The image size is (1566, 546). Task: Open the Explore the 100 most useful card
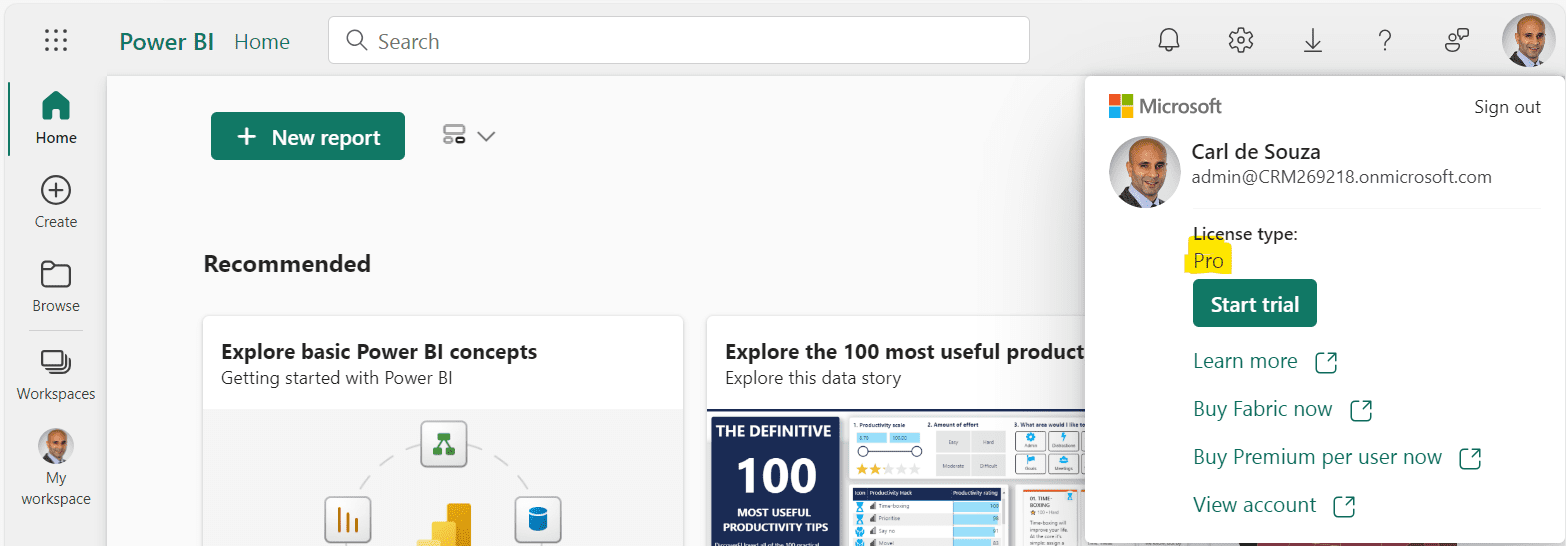pos(896,431)
